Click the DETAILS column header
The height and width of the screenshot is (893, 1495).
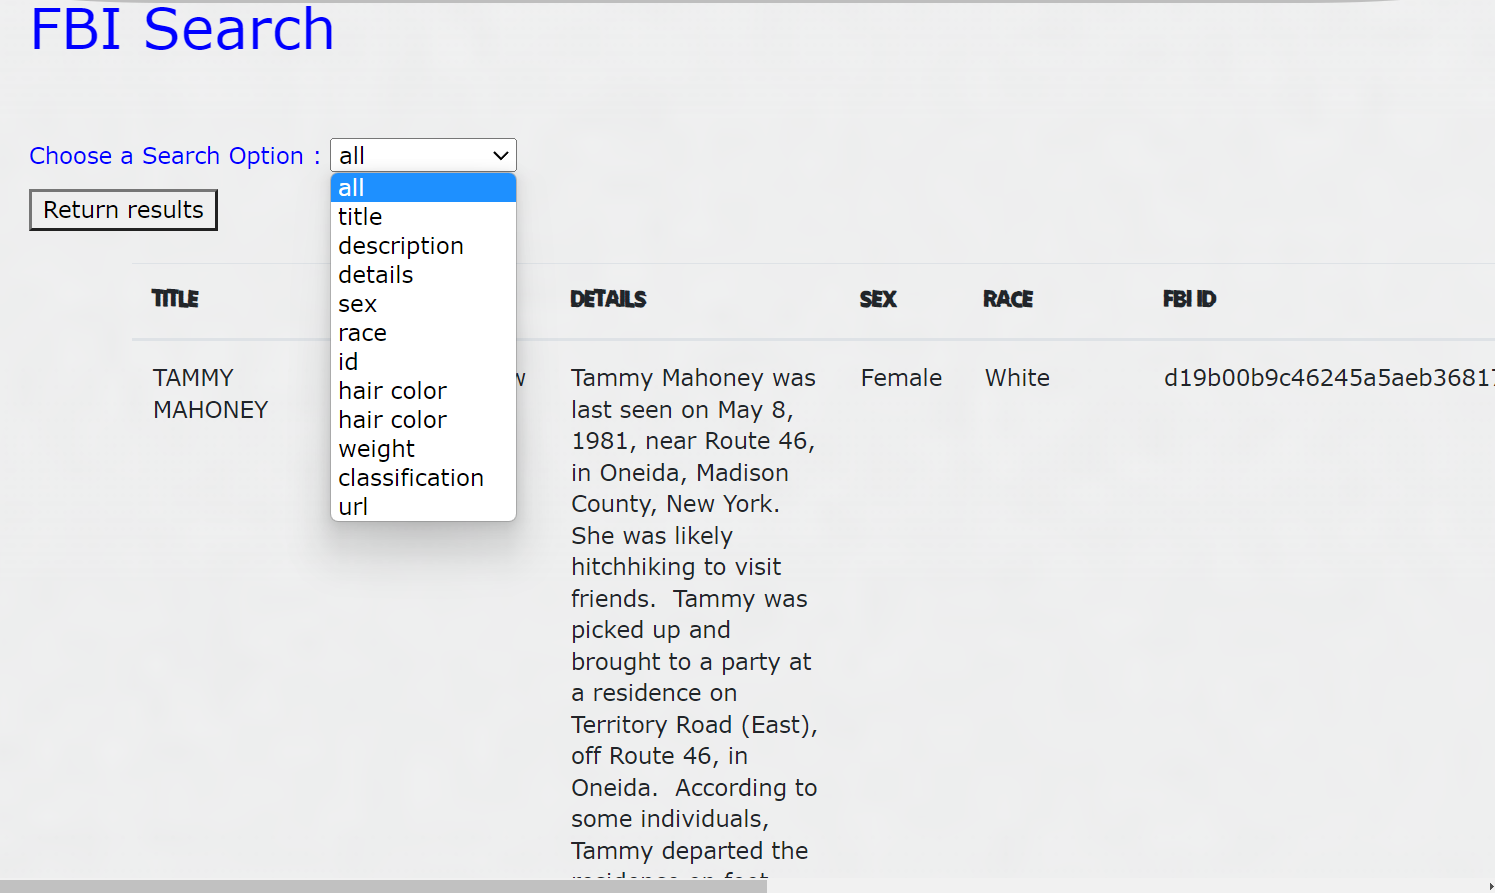tap(608, 299)
